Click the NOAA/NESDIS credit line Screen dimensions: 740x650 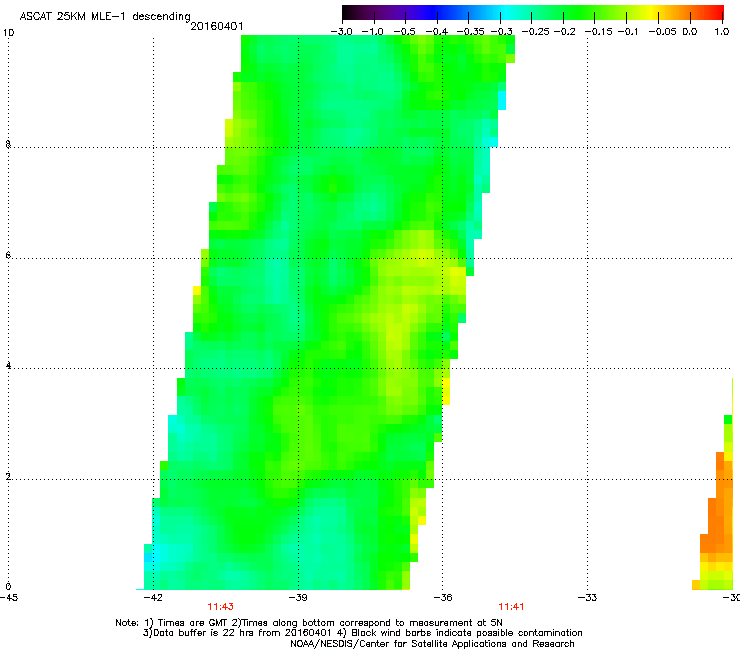[432, 644]
